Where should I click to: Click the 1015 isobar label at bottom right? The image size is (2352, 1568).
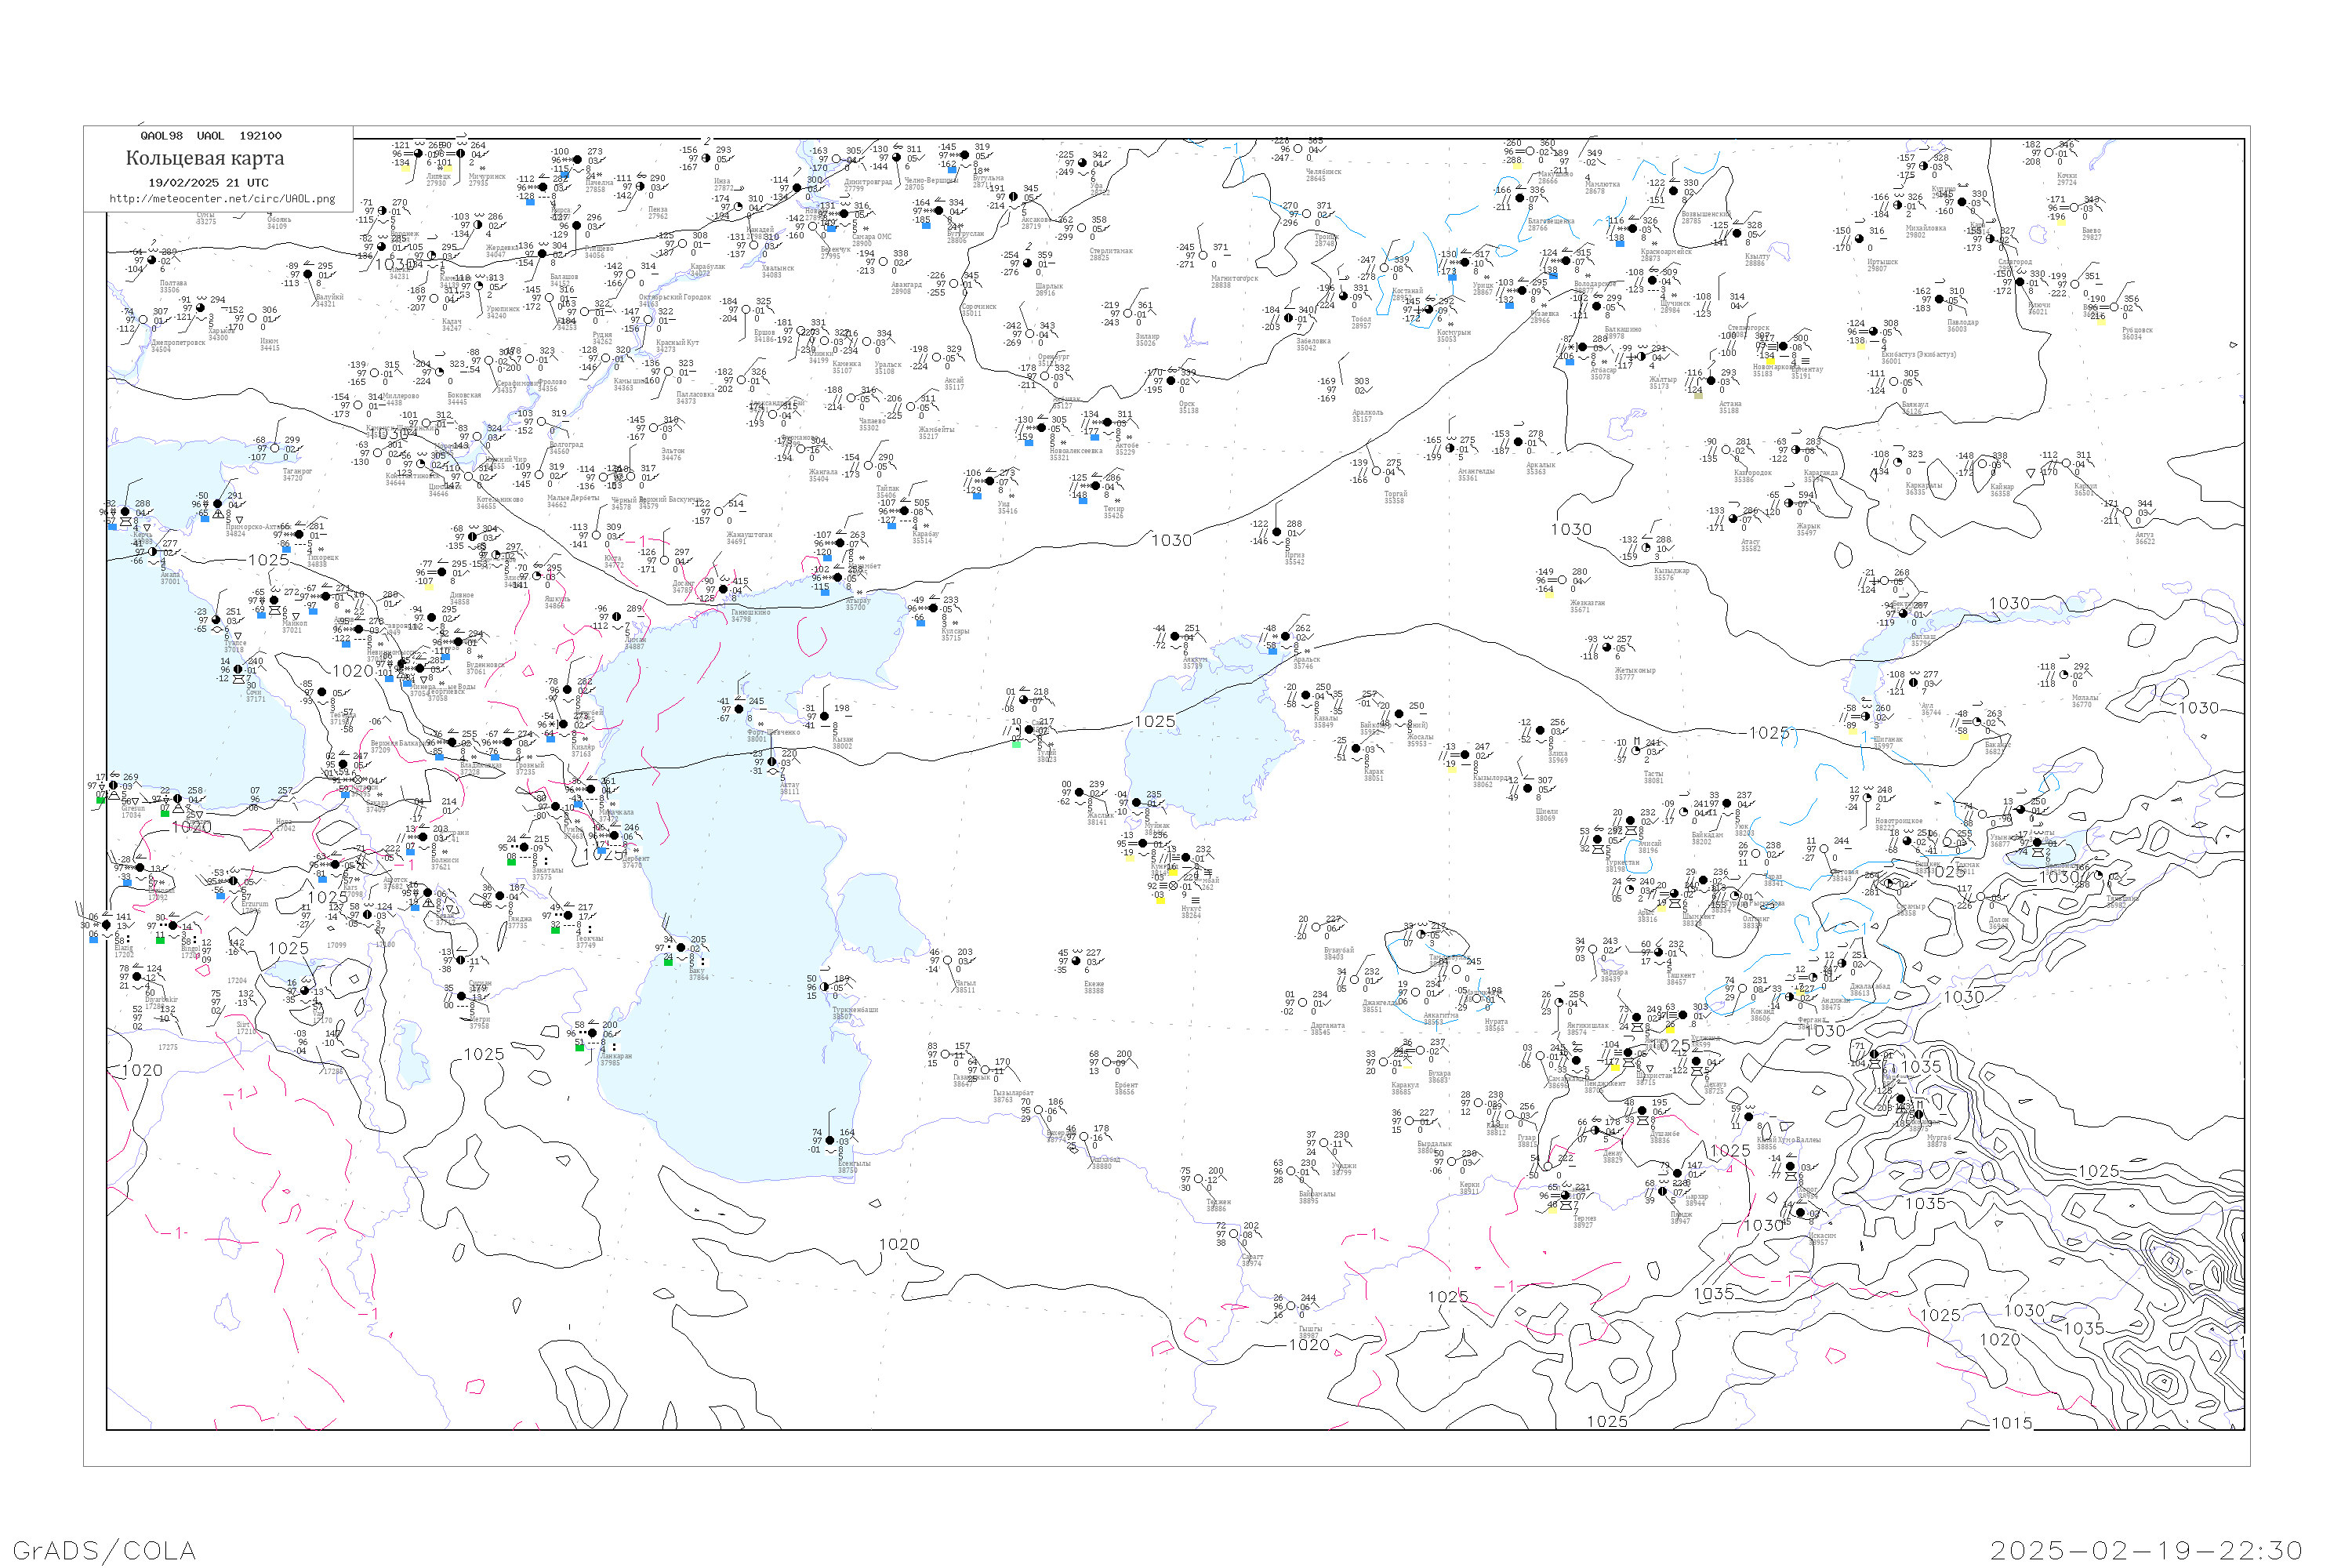point(2011,1423)
